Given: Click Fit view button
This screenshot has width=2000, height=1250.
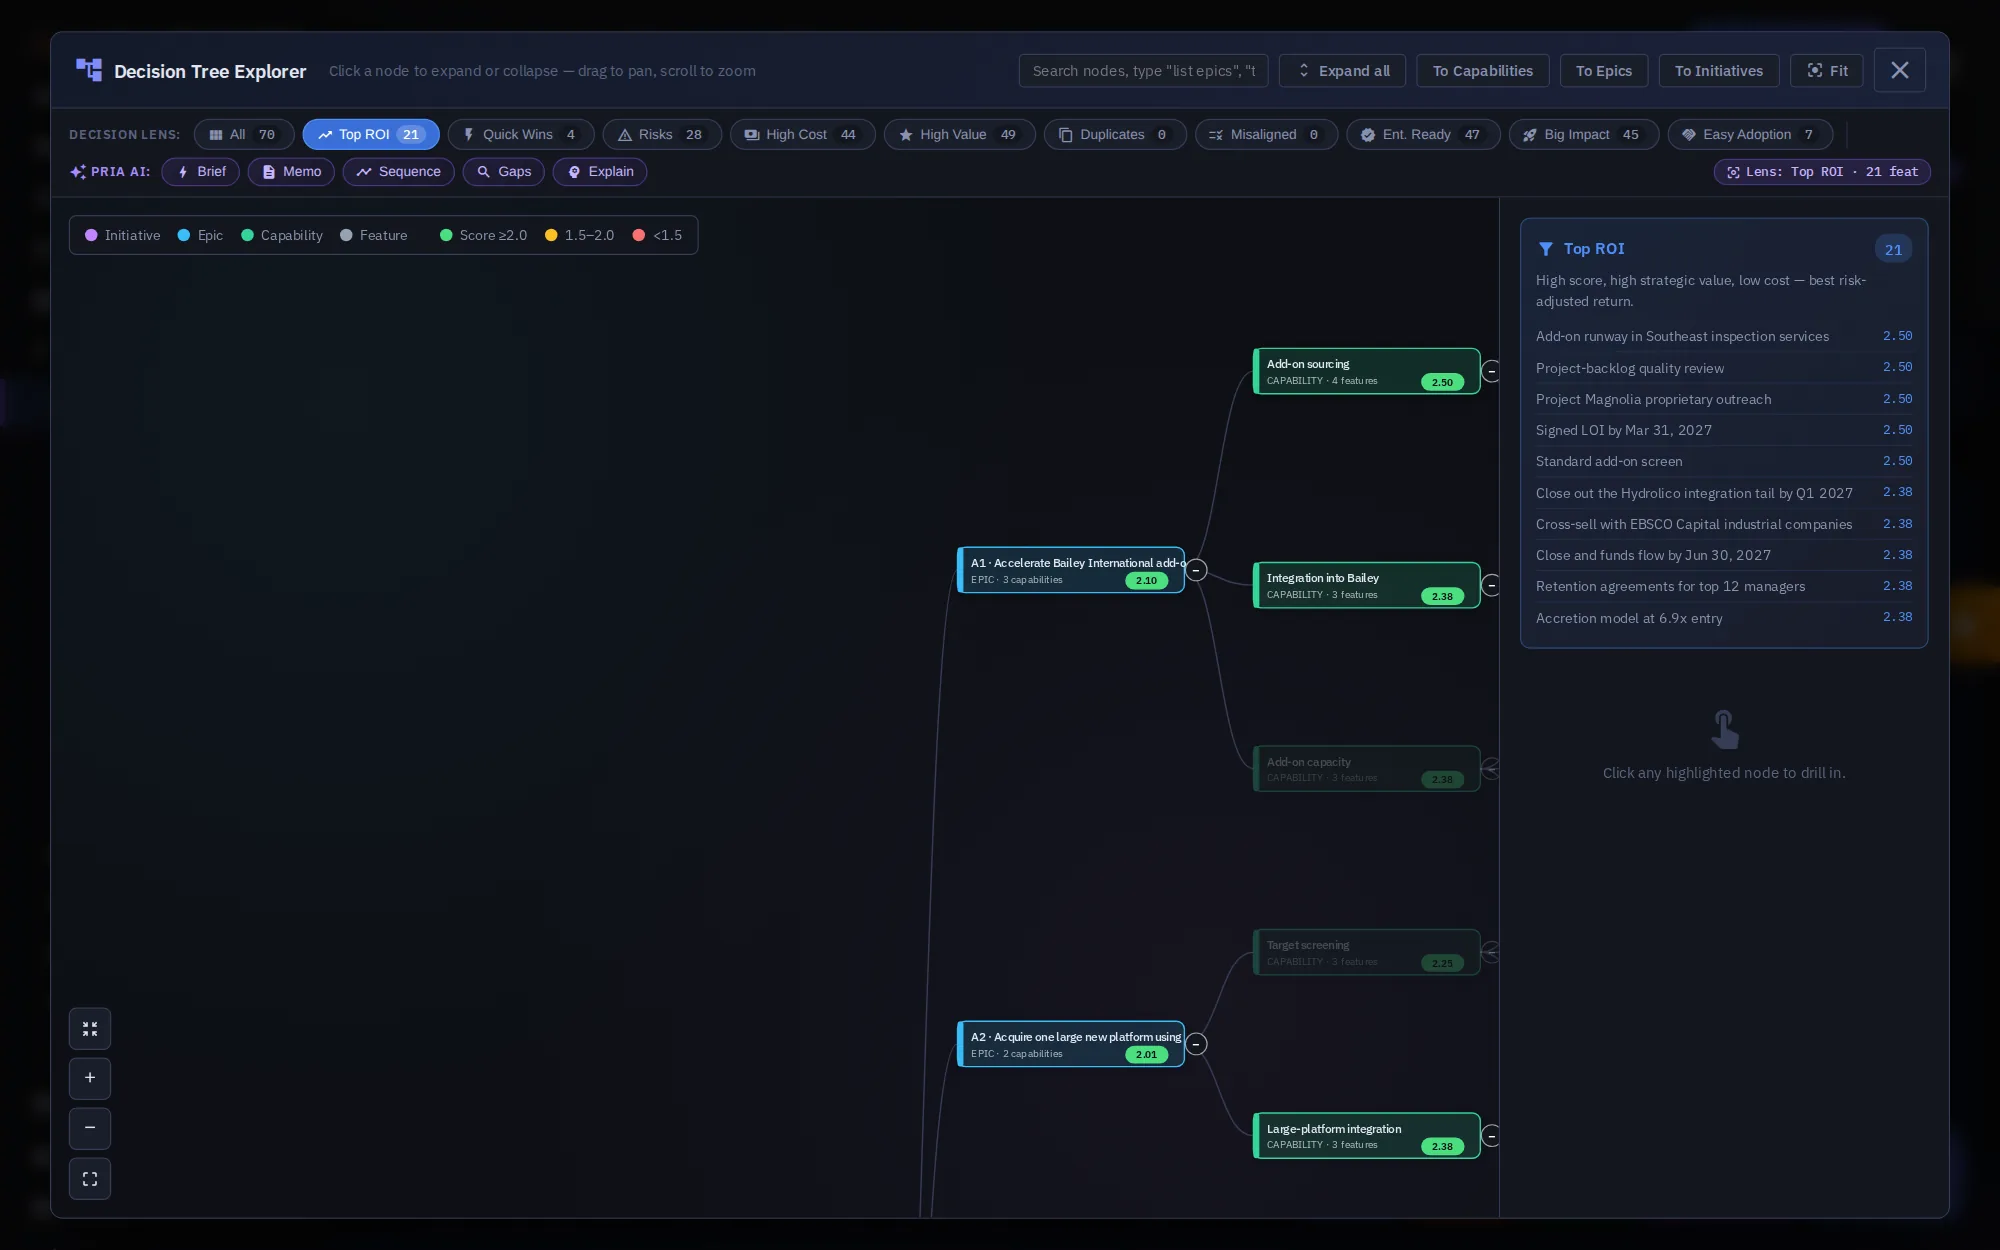Looking at the screenshot, I should 1826,71.
